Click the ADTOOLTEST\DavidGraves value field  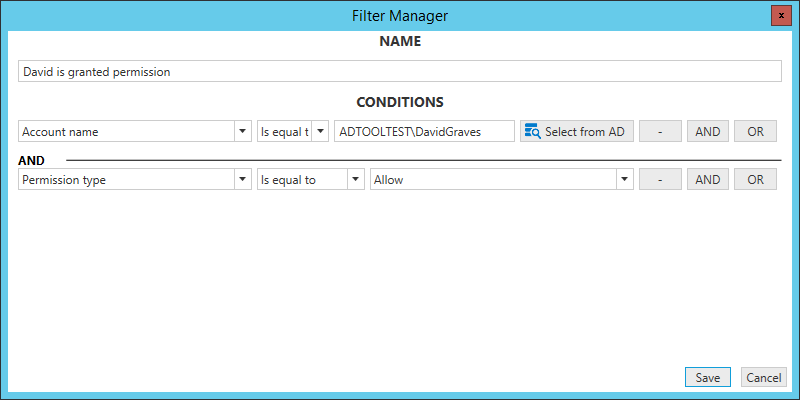[424, 131]
